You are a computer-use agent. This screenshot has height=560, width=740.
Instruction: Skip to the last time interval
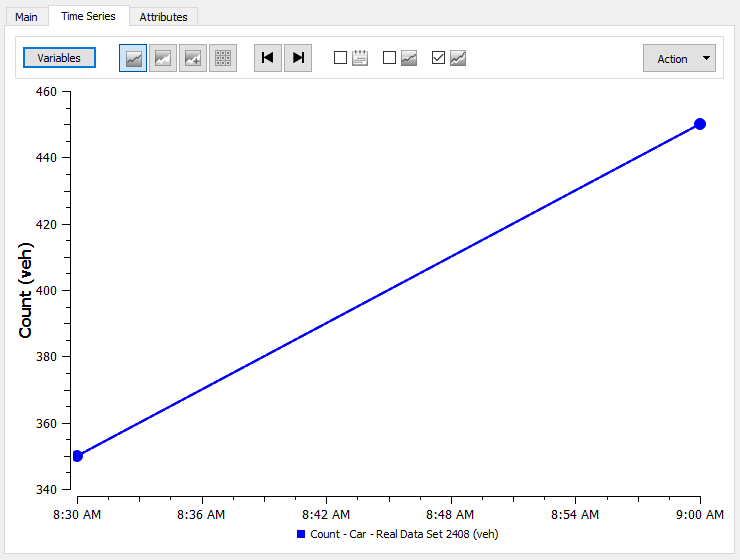coord(298,58)
